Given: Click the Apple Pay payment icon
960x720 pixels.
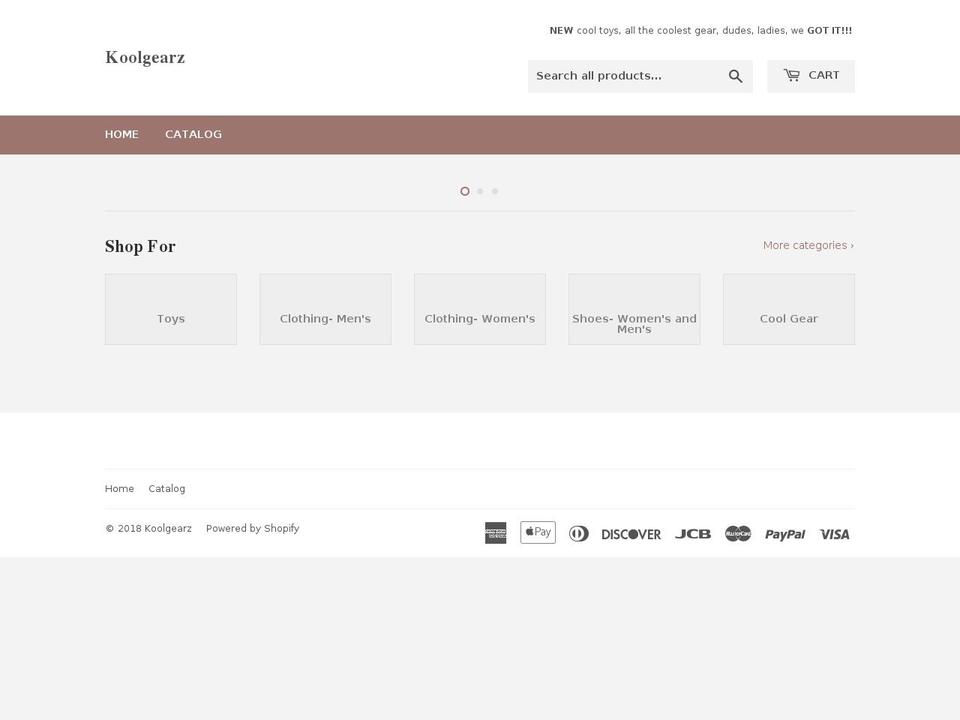Looking at the screenshot, I should pyautogui.click(x=538, y=532).
